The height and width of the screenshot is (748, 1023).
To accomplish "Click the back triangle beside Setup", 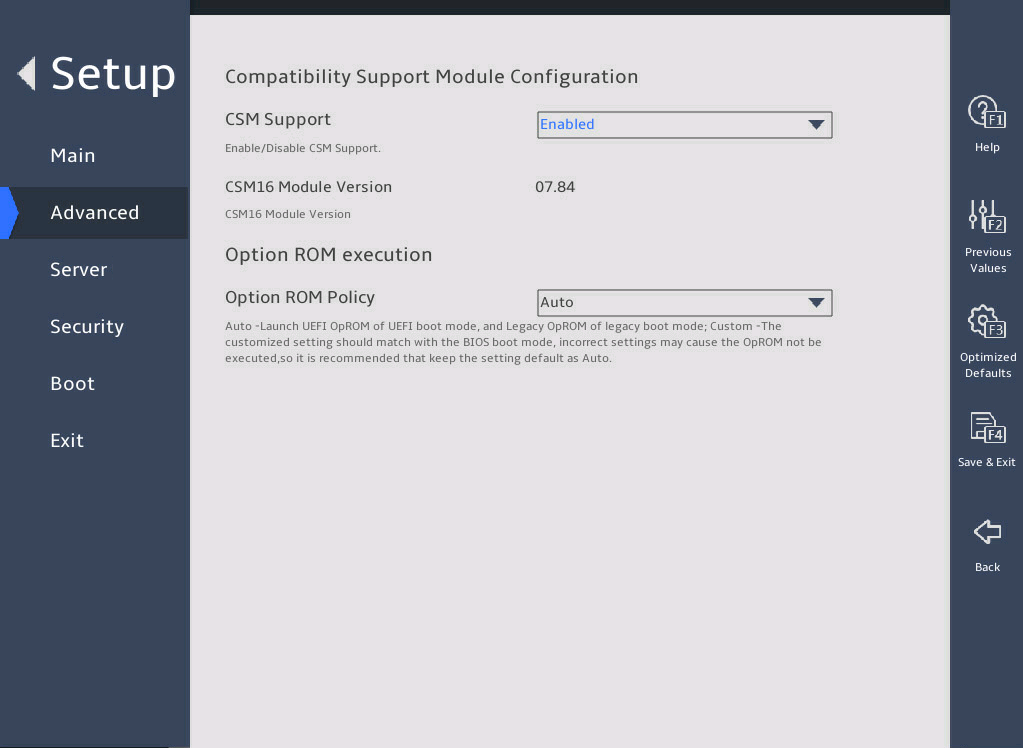I will click(26, 73).
